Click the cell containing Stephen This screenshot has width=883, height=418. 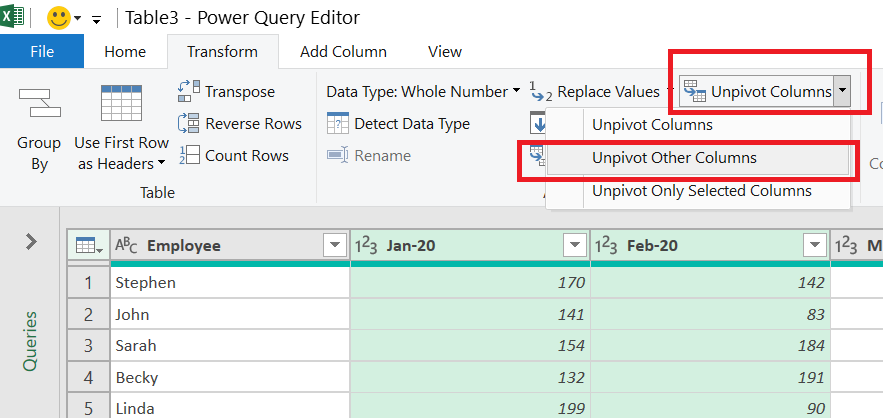(x=146, y=282)
